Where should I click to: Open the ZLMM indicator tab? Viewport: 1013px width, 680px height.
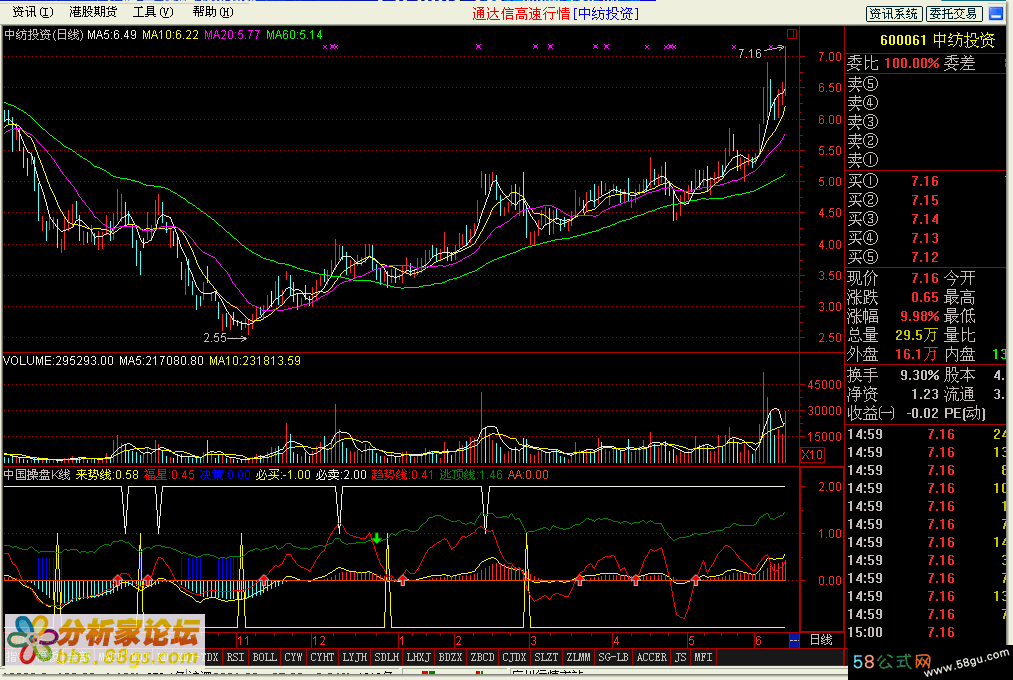(578, 657)
